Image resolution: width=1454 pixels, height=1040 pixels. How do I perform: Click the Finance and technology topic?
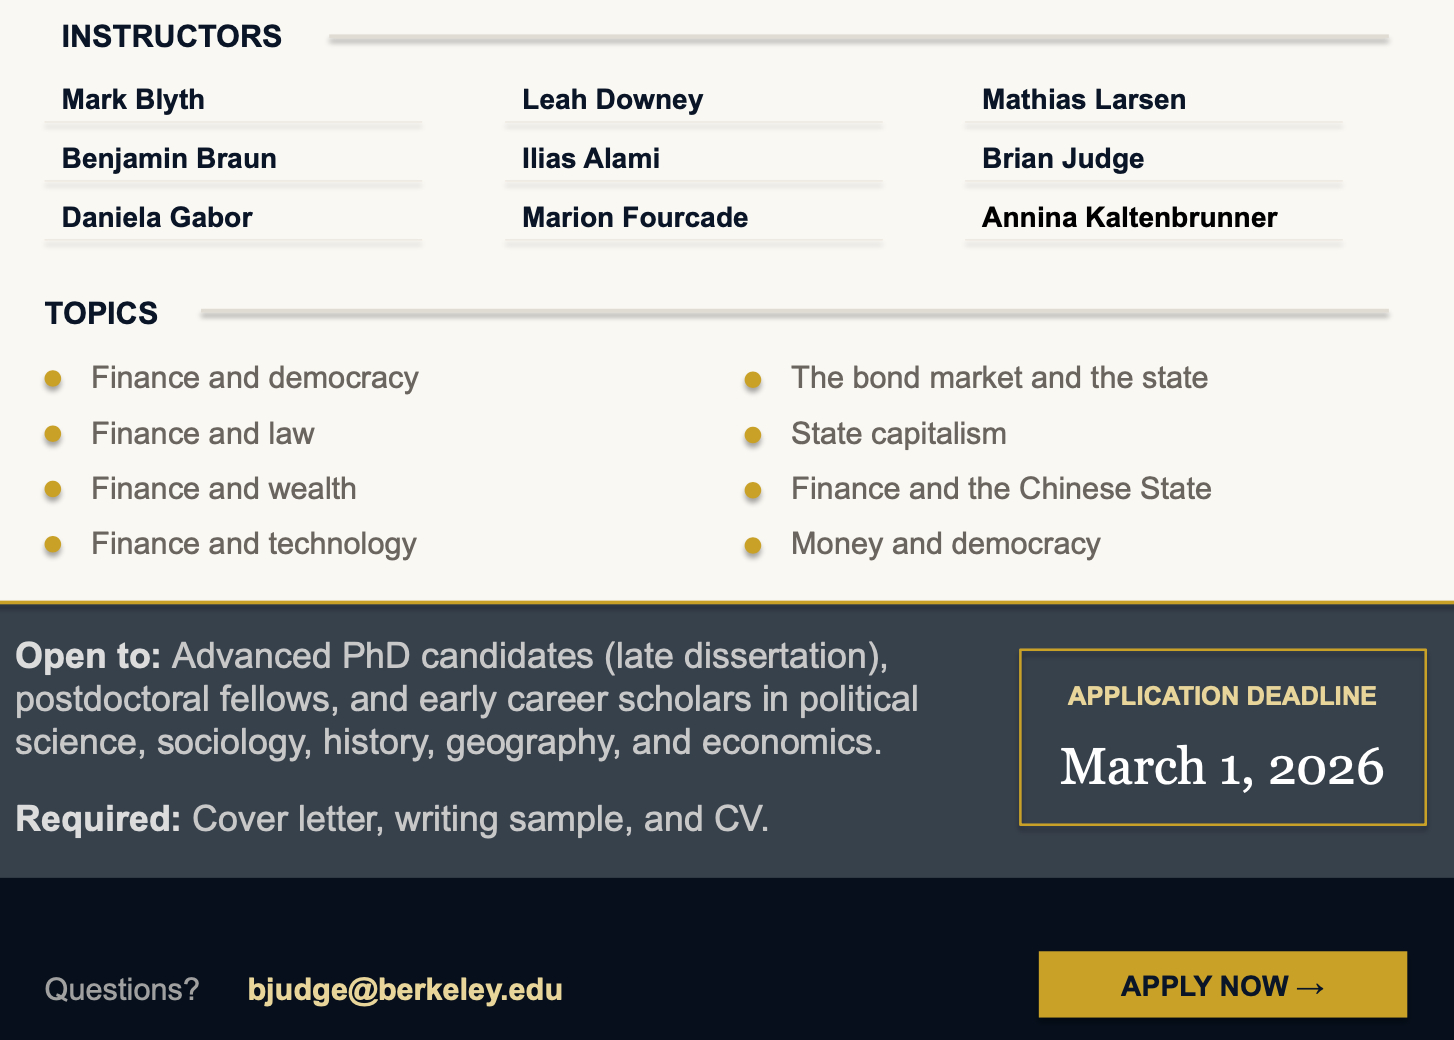[x=253, y=544]
